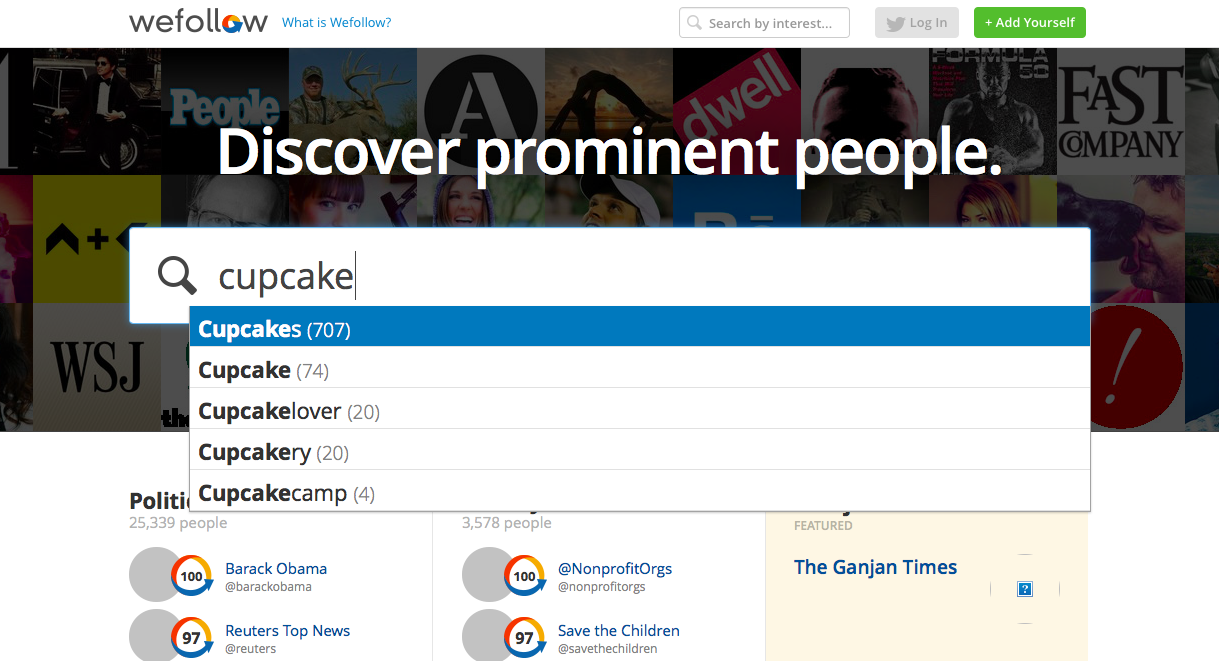Select the Cupcakes (707) suggestion
This screenshot has width=1219, height=661.
[640, 328]
